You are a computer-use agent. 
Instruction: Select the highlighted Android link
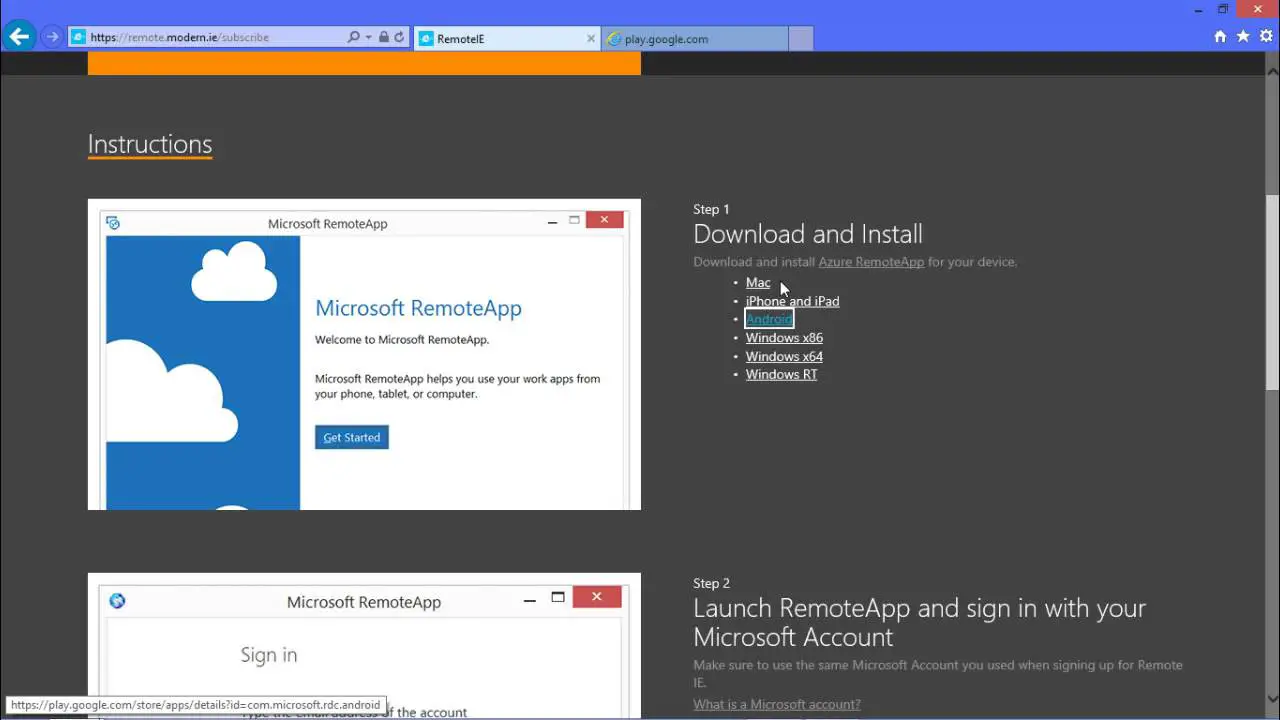(x=768, y=319)
